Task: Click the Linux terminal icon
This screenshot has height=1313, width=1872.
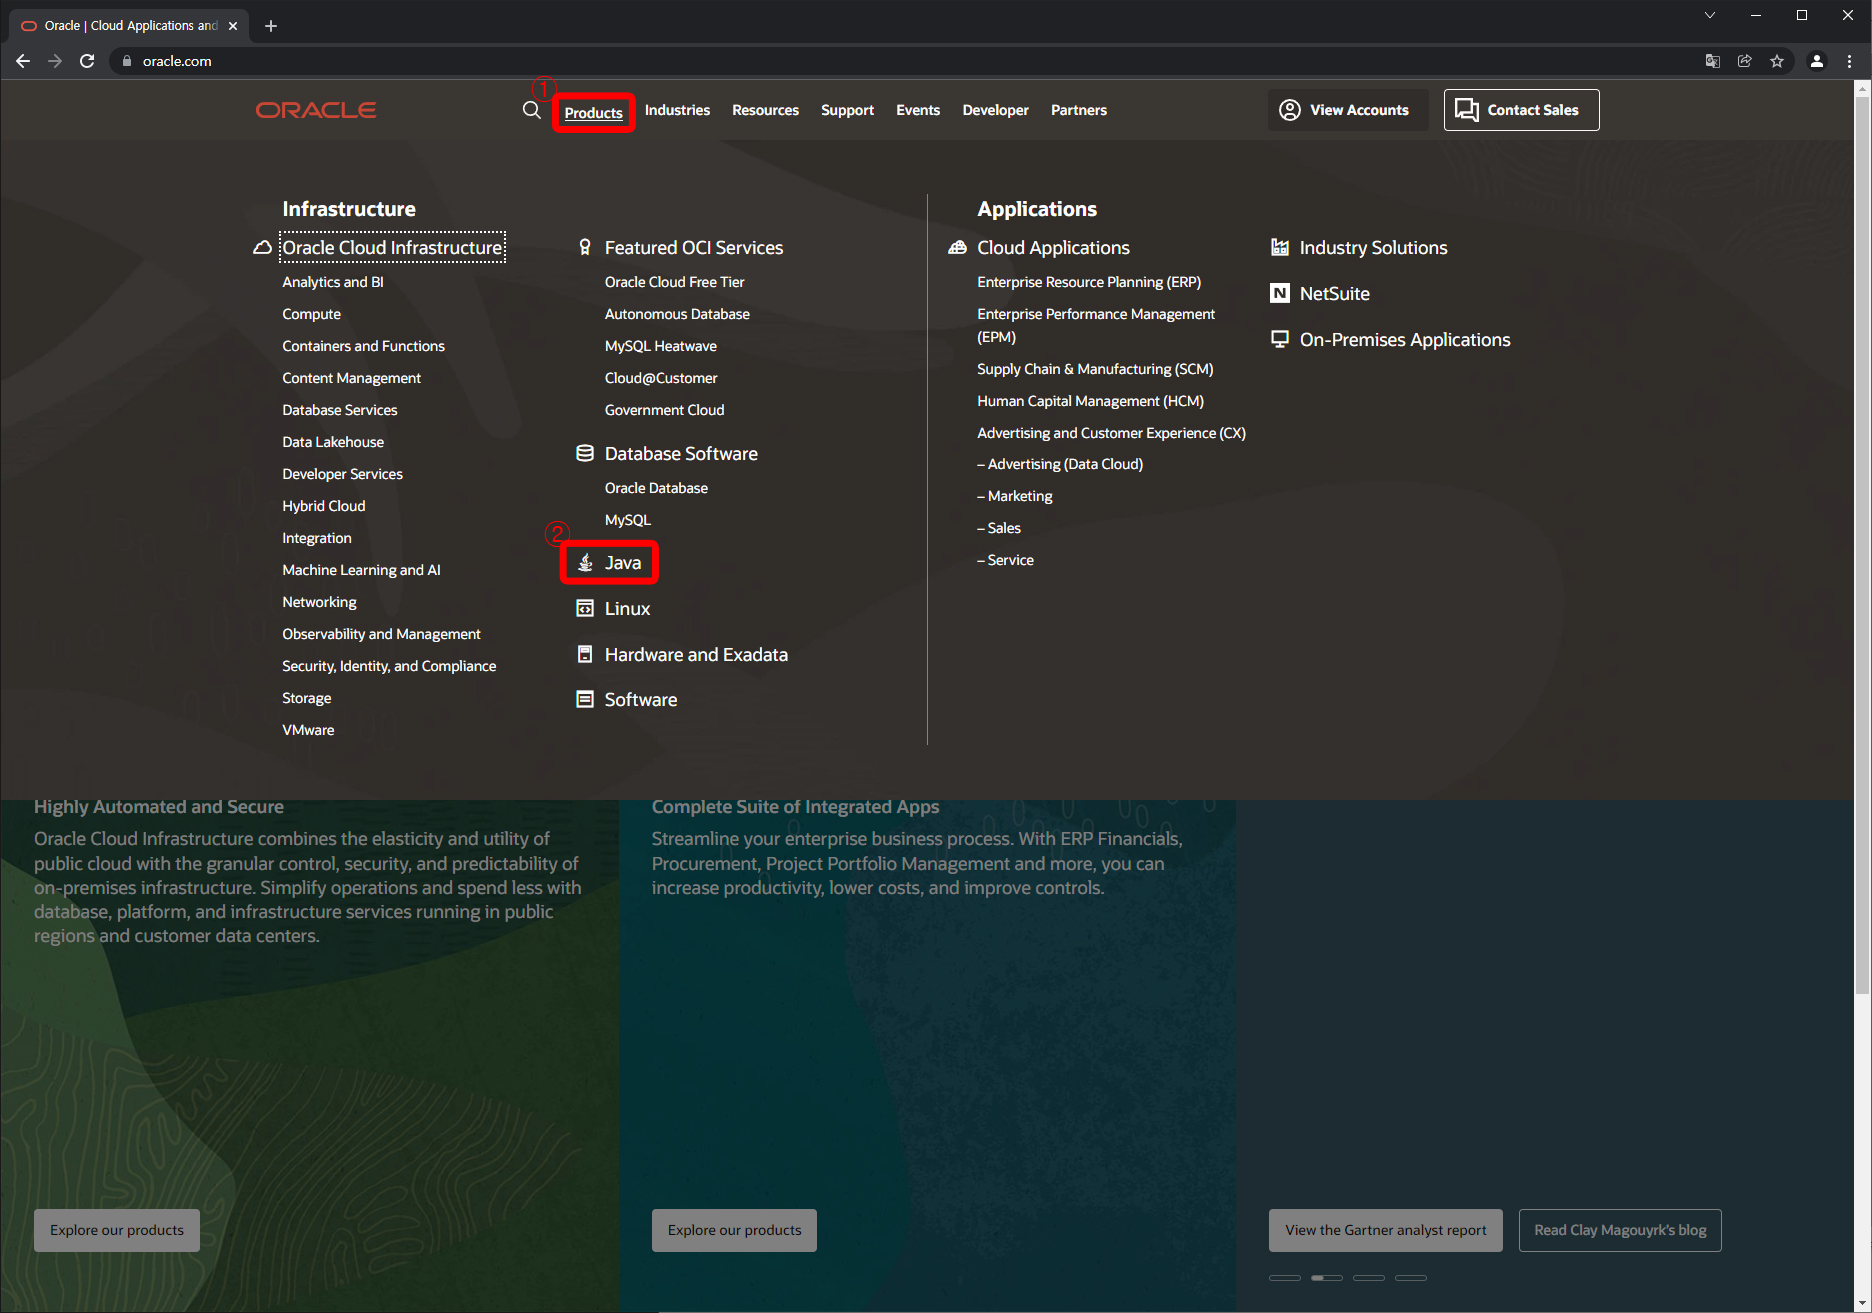Action: 585,608
